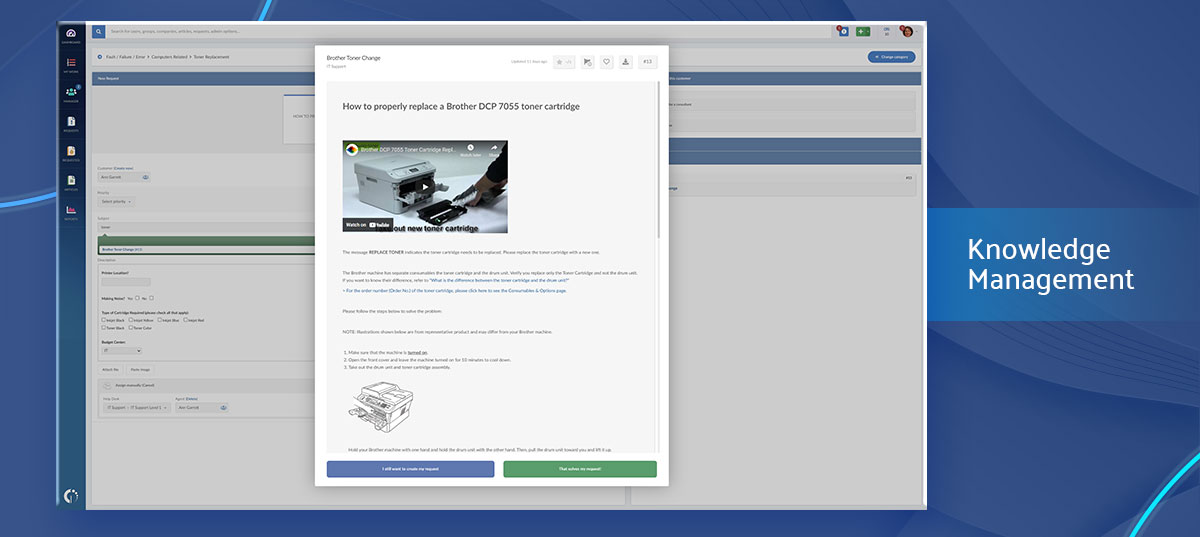Open the user avatar menu
The image size is (1200, 537).
(907, 31)
